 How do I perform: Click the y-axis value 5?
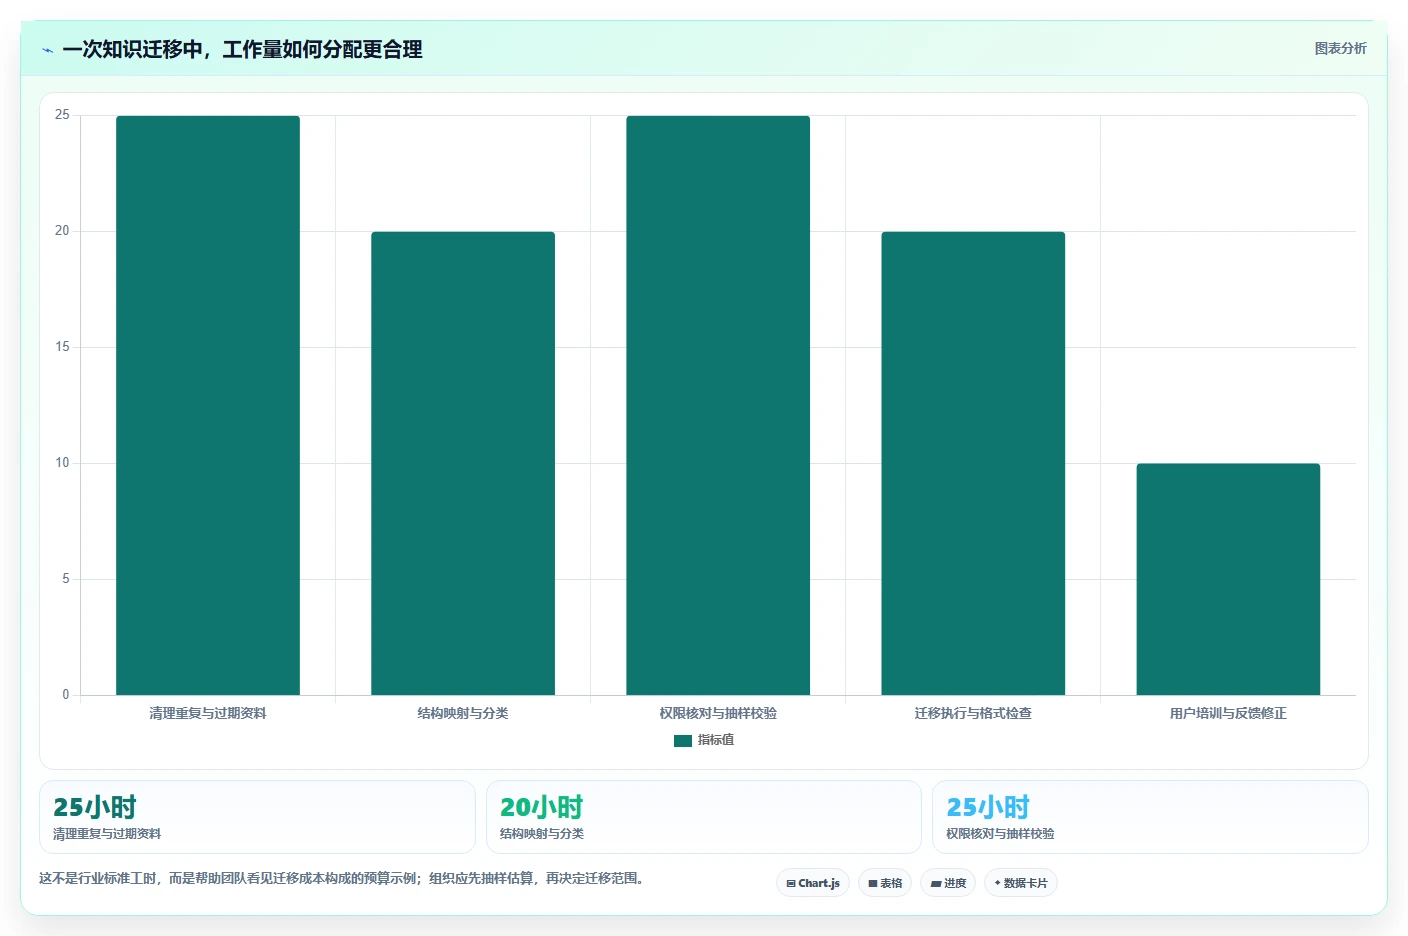tap(66, 579)
